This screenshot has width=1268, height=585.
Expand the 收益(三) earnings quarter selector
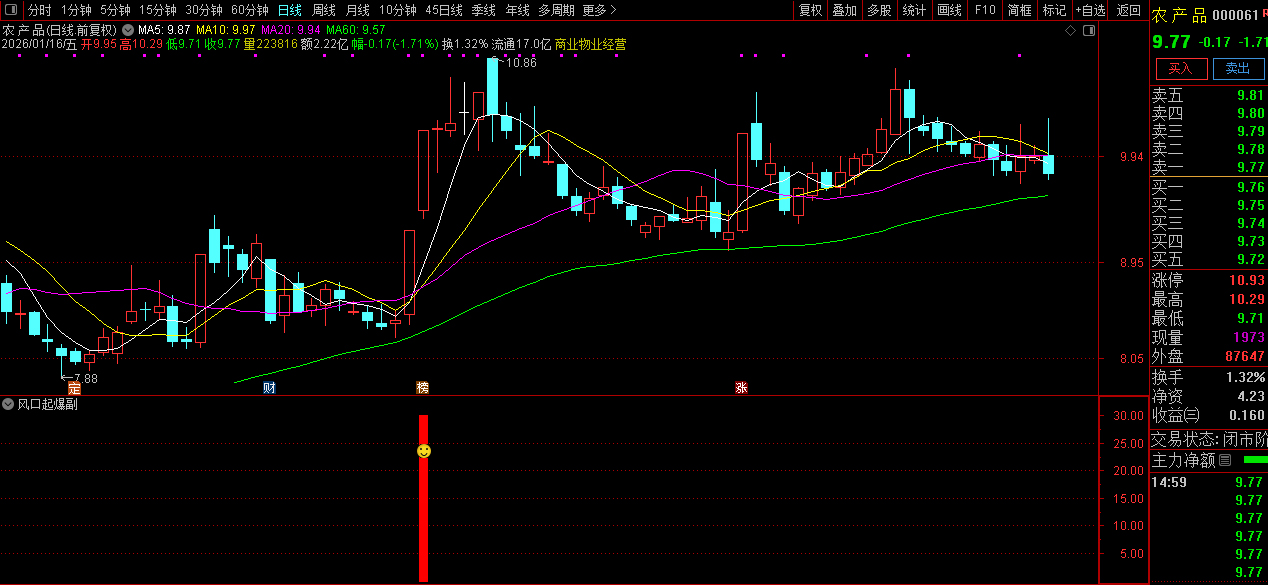[1175, 415]
